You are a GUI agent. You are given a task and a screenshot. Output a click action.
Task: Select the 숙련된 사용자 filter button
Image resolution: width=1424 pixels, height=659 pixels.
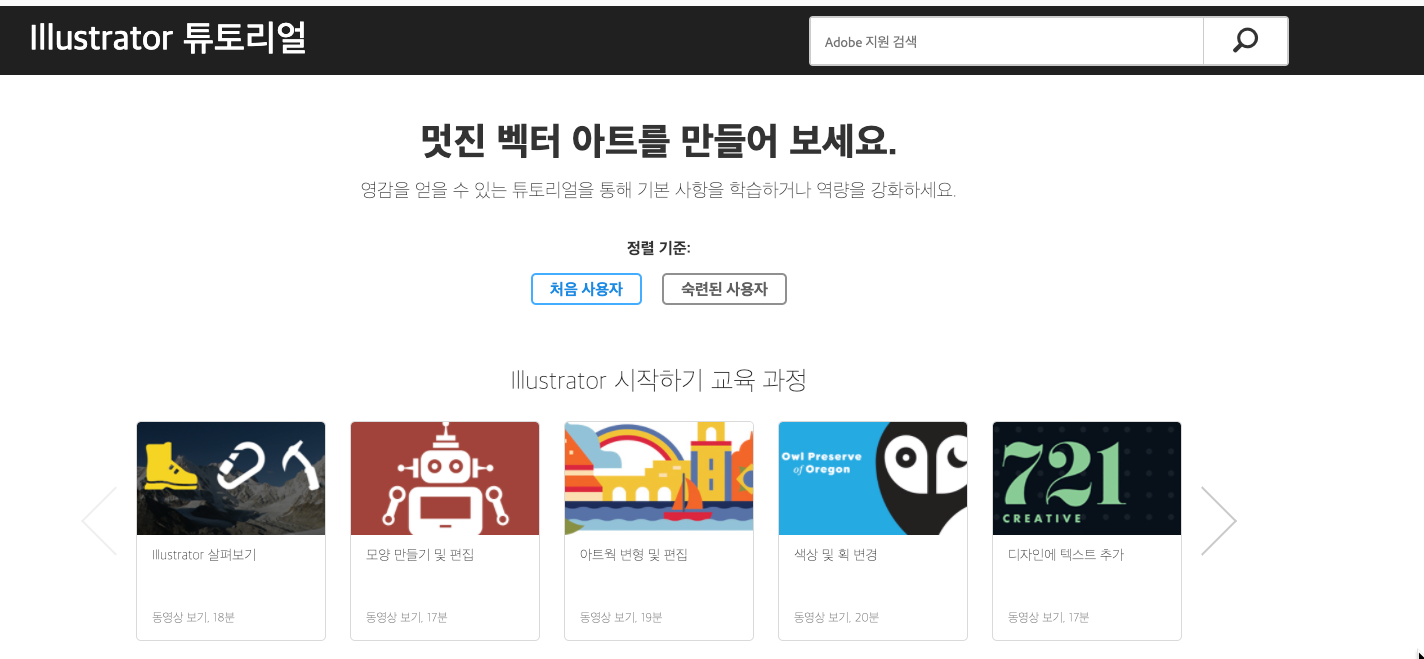click(724, 289)
